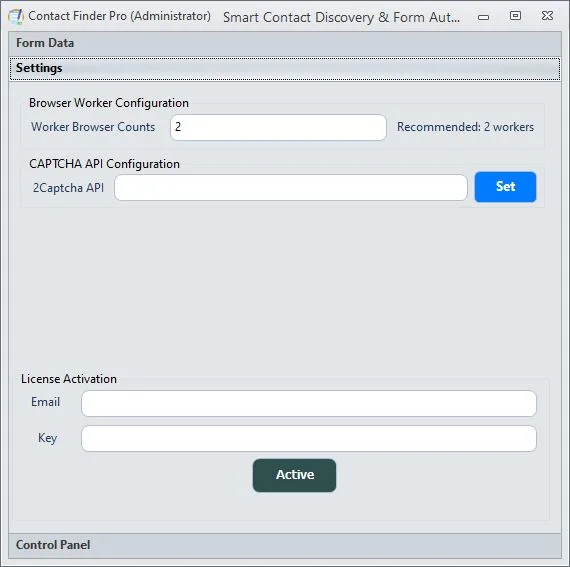This screenshot has width=570, height=567.
Task: Focus the Worker Browser Counts field
Action: click(x=278, y=127)
